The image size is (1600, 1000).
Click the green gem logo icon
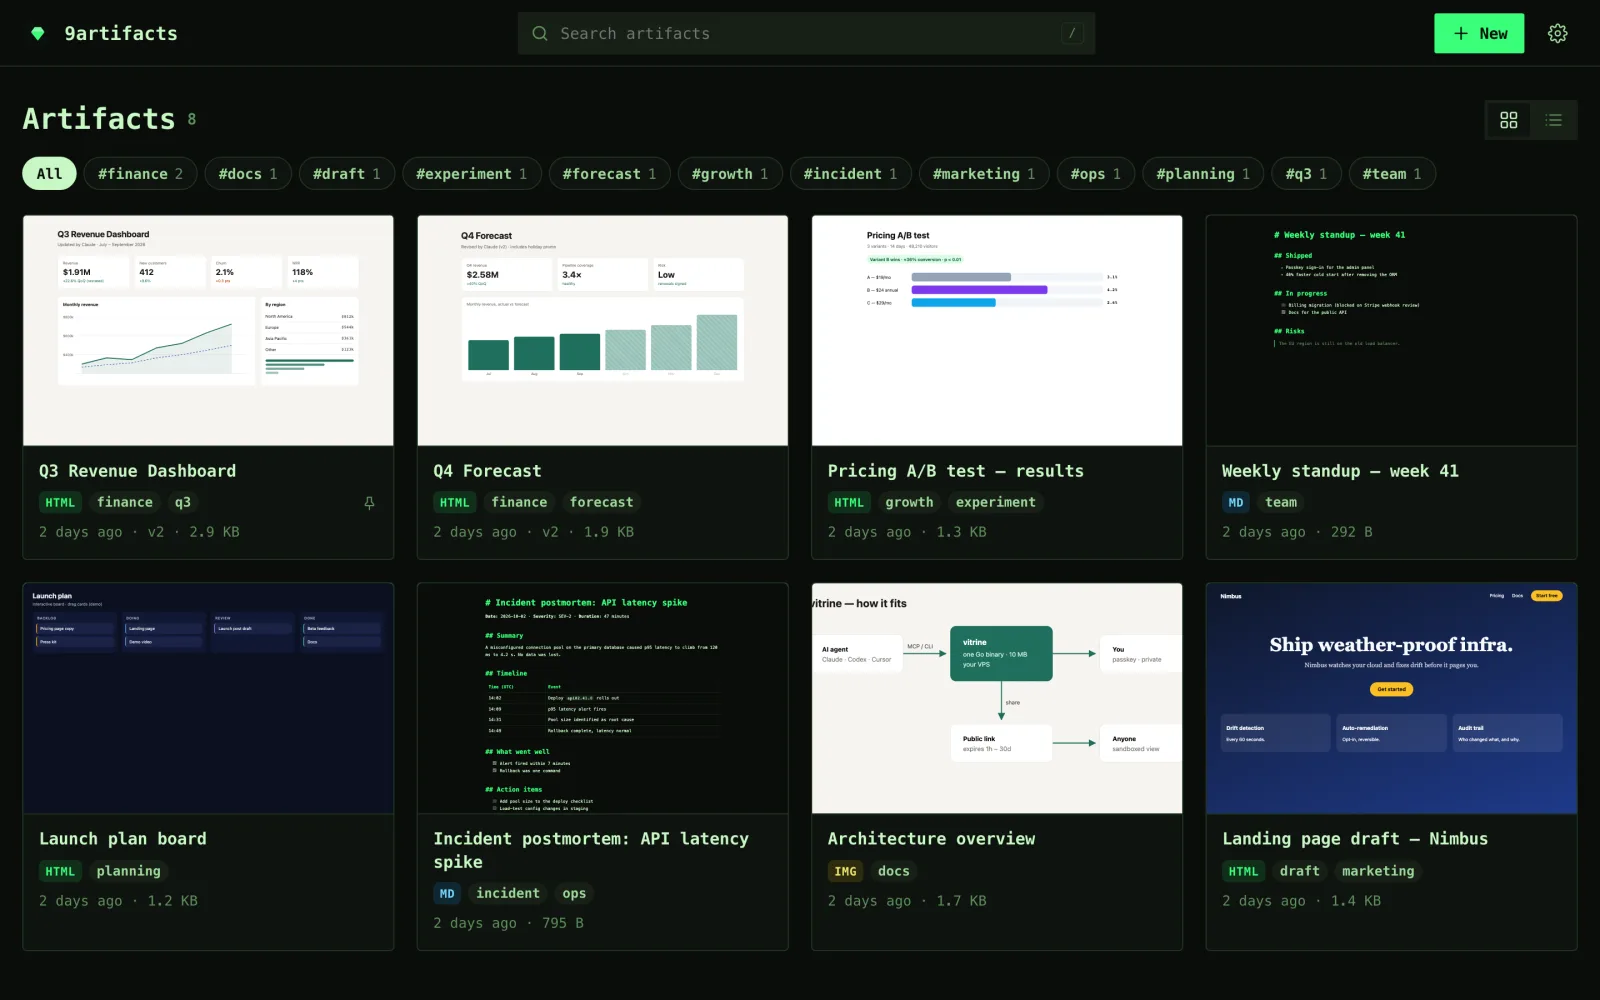pos(37,33)
